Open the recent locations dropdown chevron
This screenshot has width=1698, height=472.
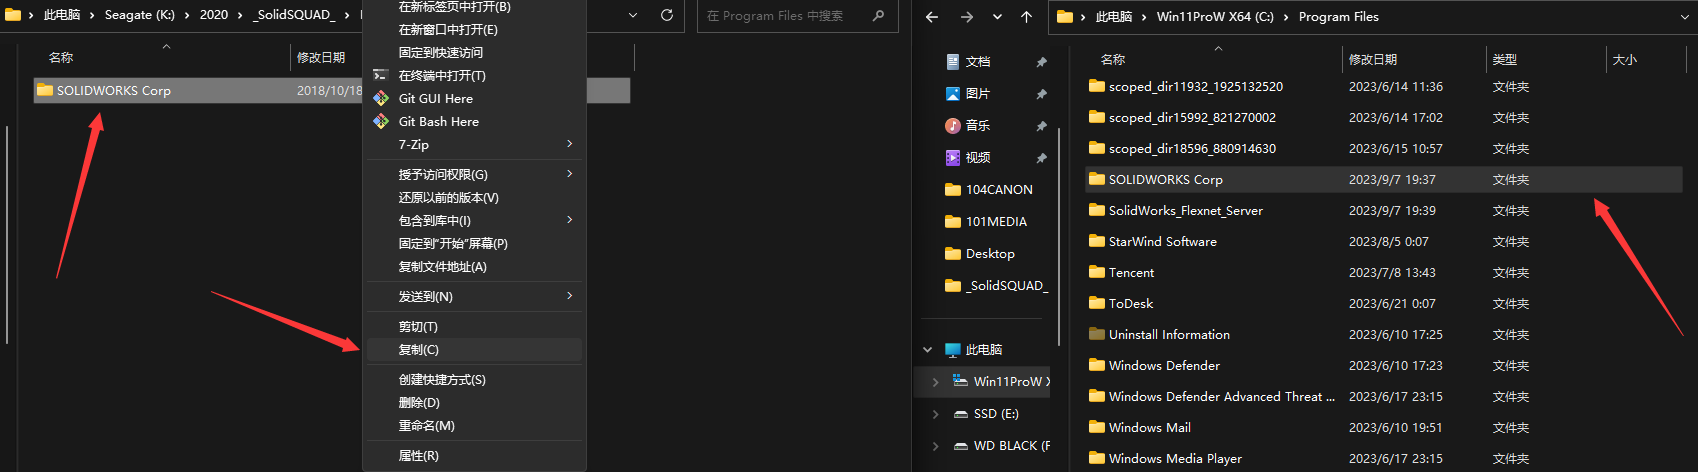997,17
